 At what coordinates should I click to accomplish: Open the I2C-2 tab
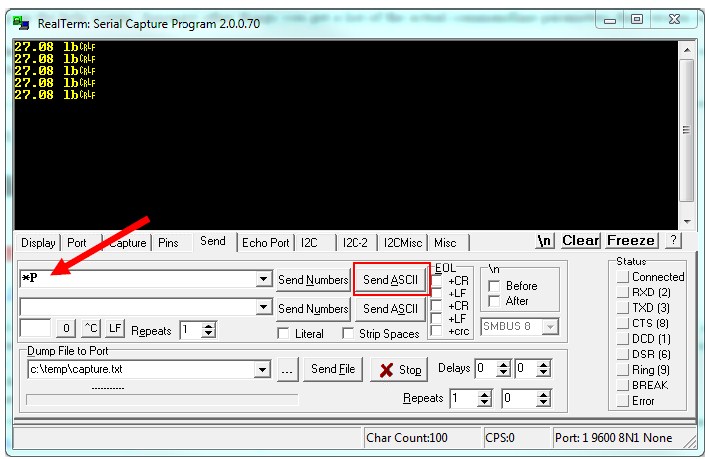(355, 243)
